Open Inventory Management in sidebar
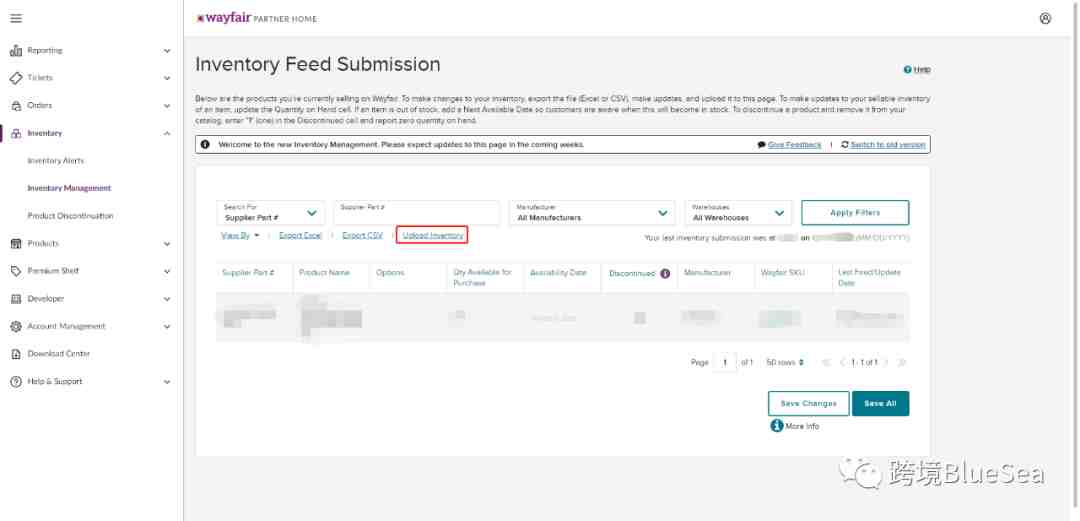The width and height of the screenshot is (1080, 521). tap(69, 188)
